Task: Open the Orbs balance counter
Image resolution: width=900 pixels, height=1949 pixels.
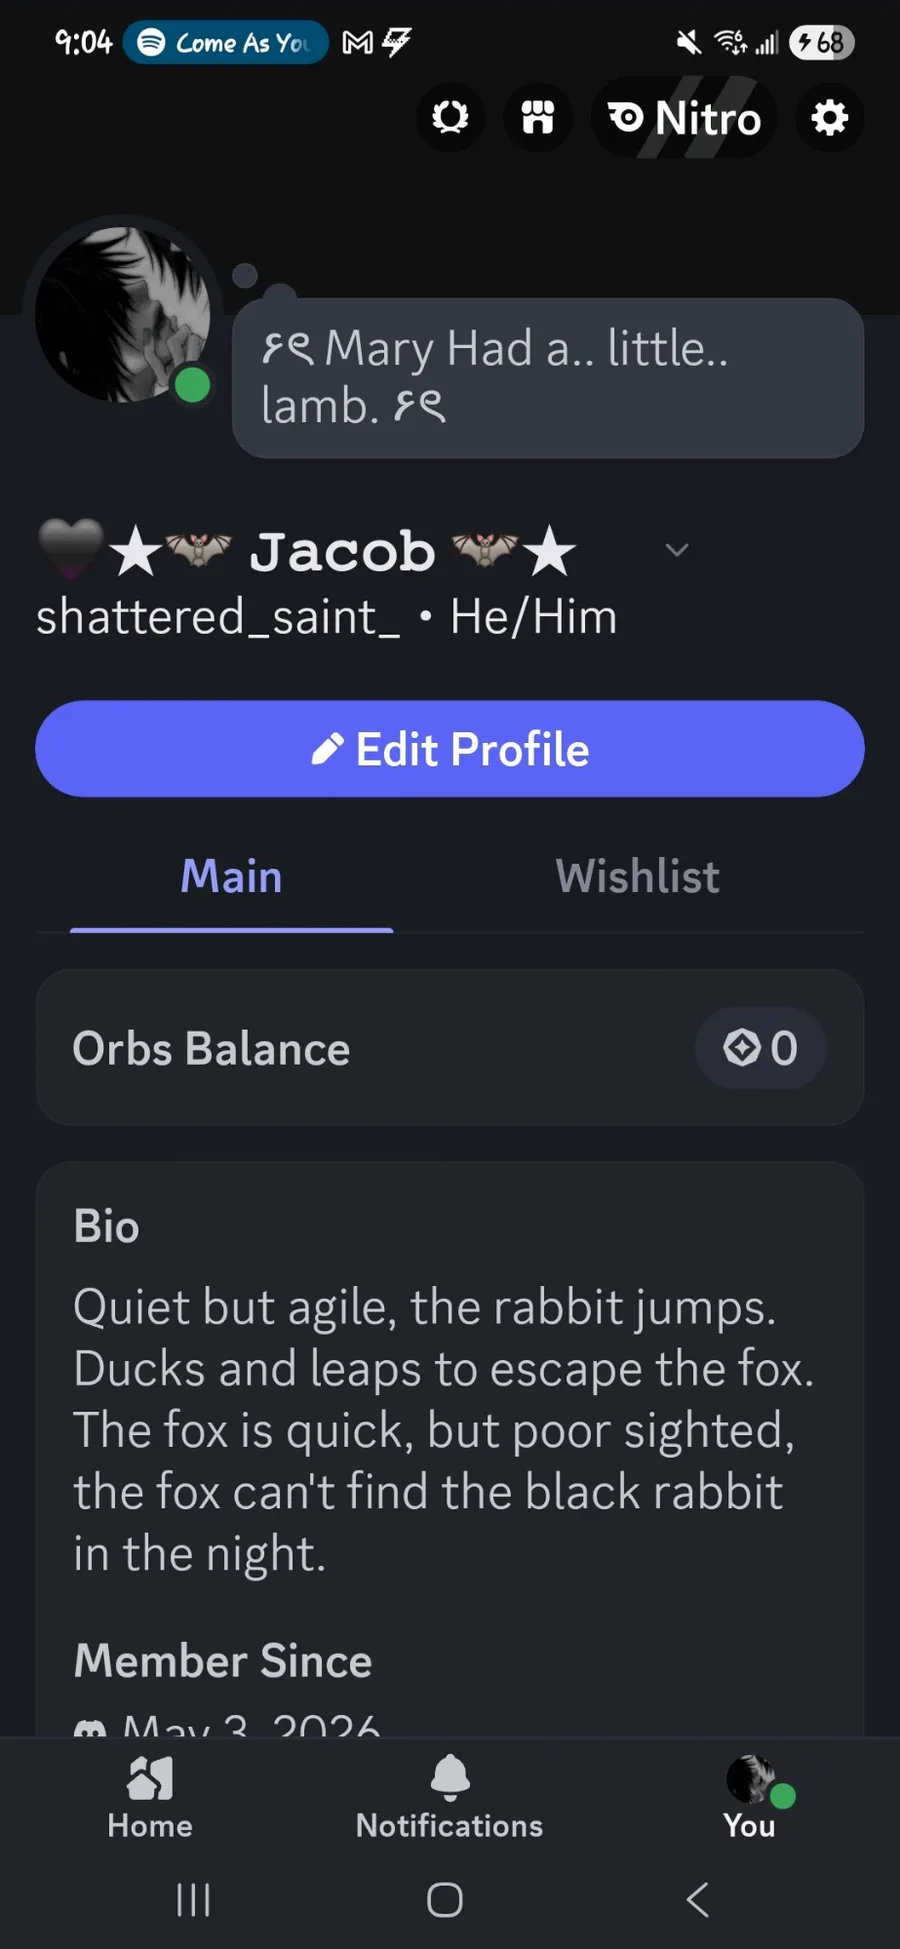Action: point(761,1048)
